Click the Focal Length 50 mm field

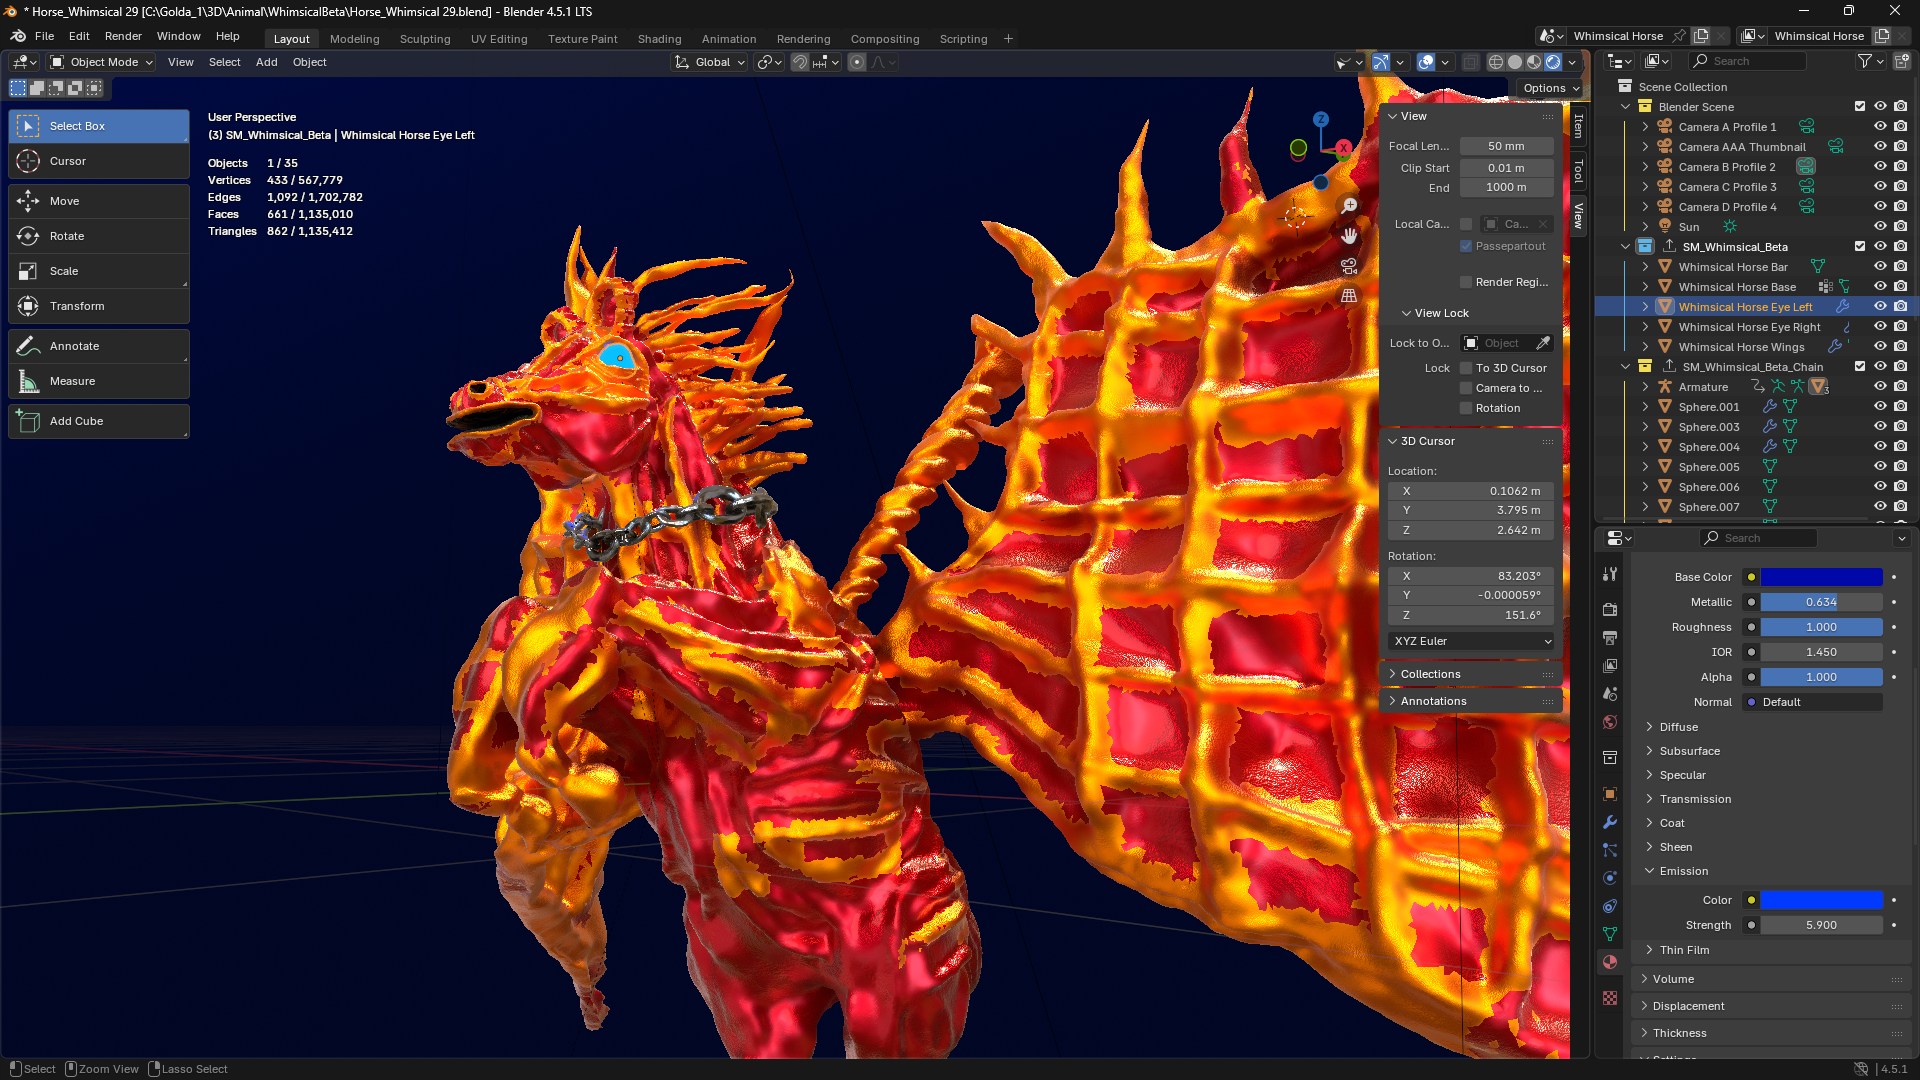(x=1506, y=146)
